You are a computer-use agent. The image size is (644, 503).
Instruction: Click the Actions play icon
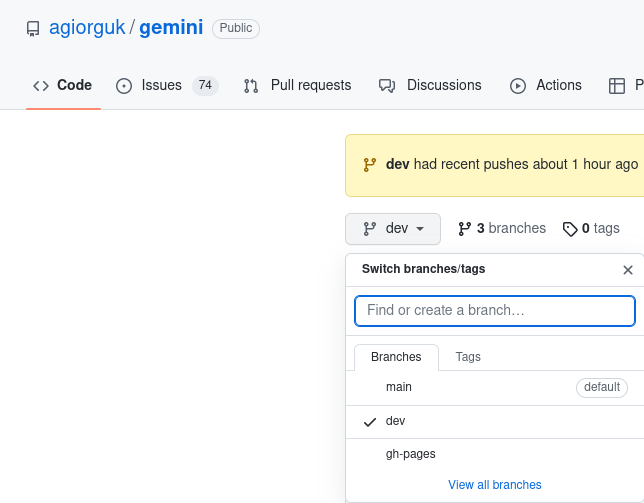(x=518, y=86)
